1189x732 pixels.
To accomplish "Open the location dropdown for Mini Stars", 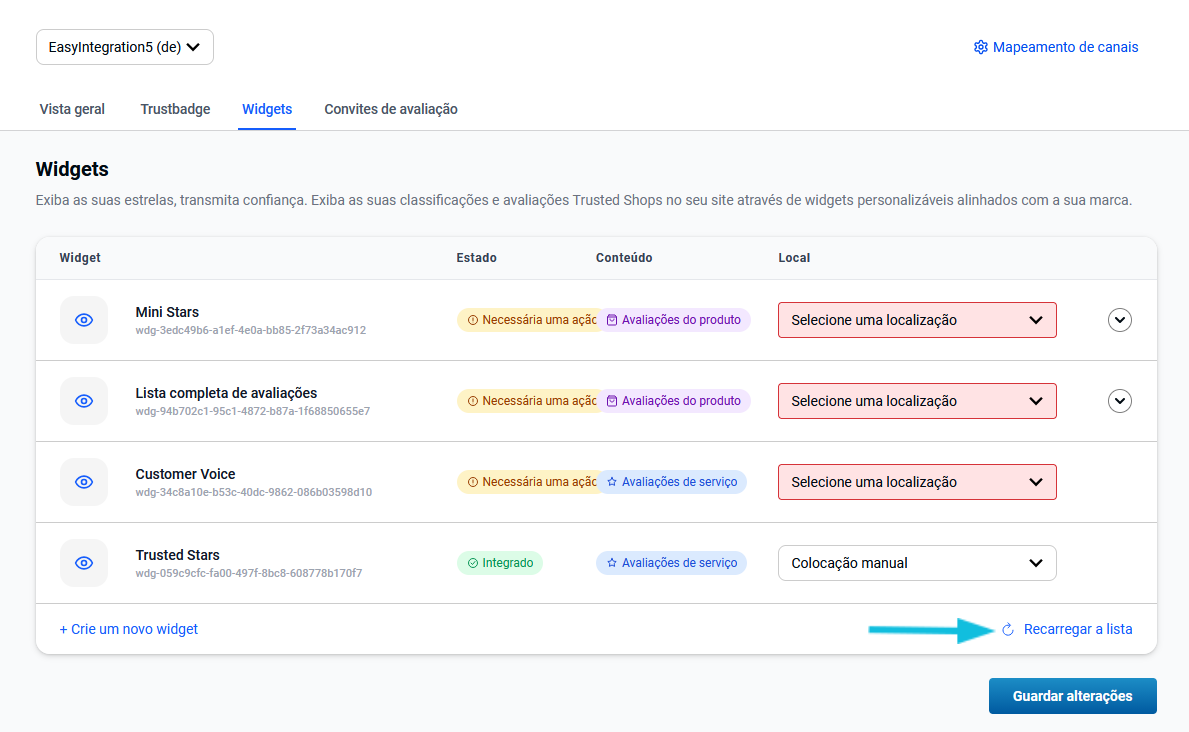I will tap(917, 320).
